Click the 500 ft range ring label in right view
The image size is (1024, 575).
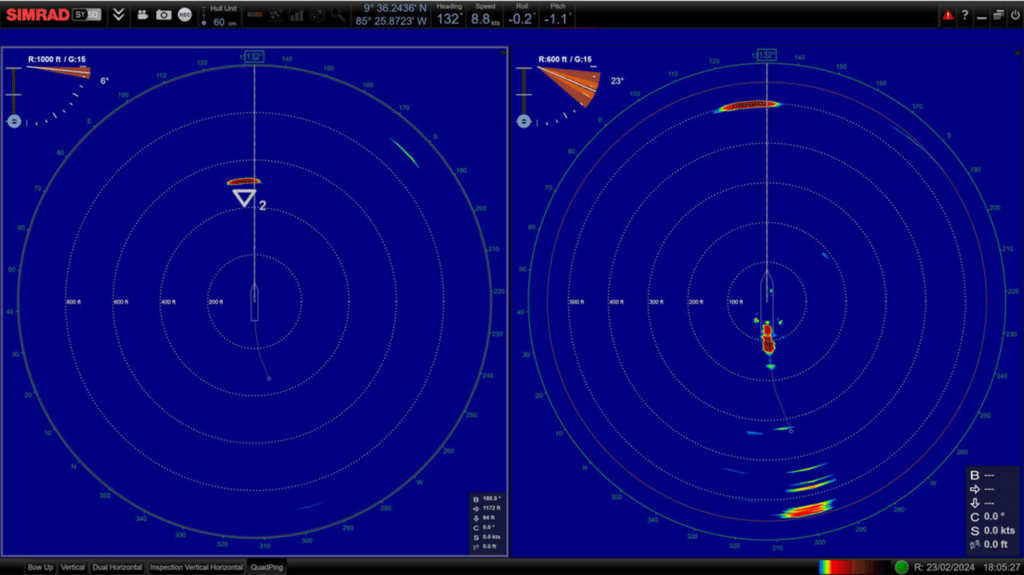577,302
